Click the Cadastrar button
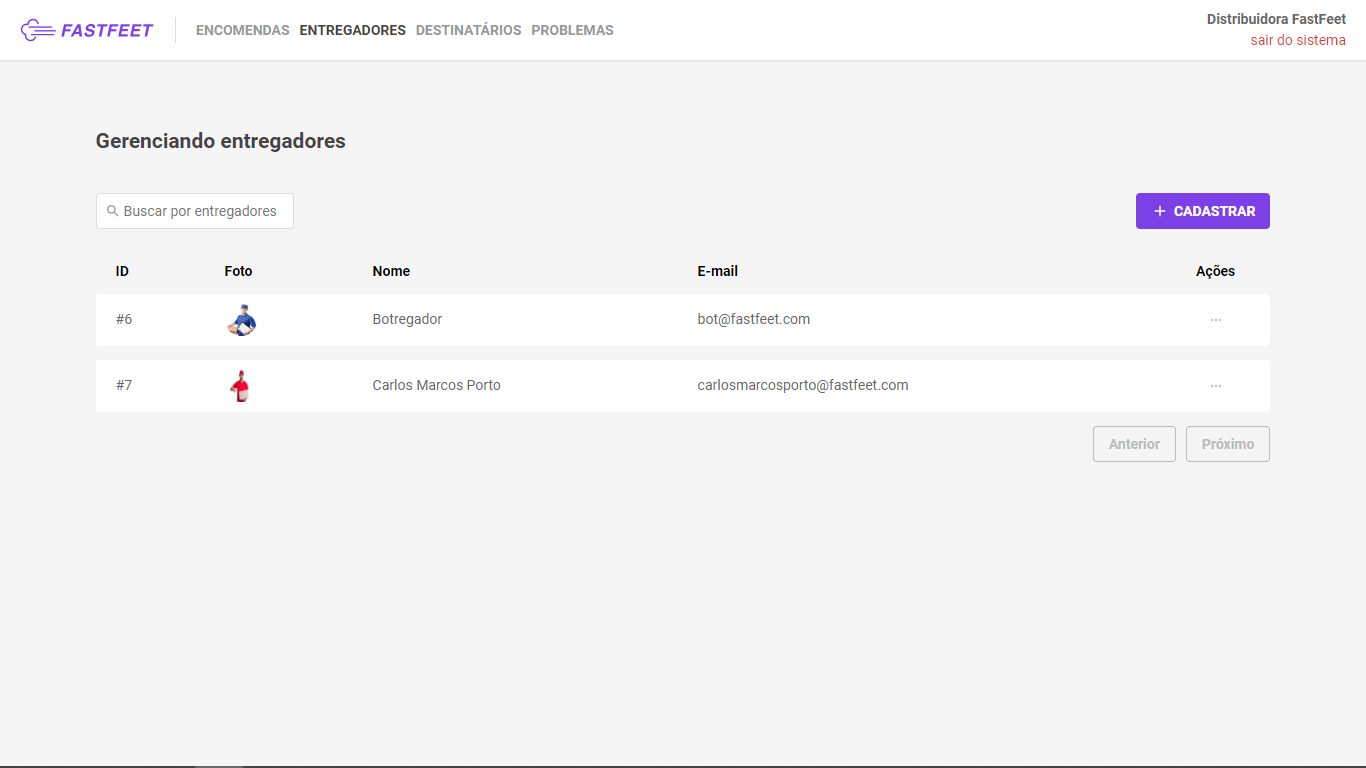The height and width of the screenshot is (768, 1366). pyautogui.click(x=1203, y=211)
